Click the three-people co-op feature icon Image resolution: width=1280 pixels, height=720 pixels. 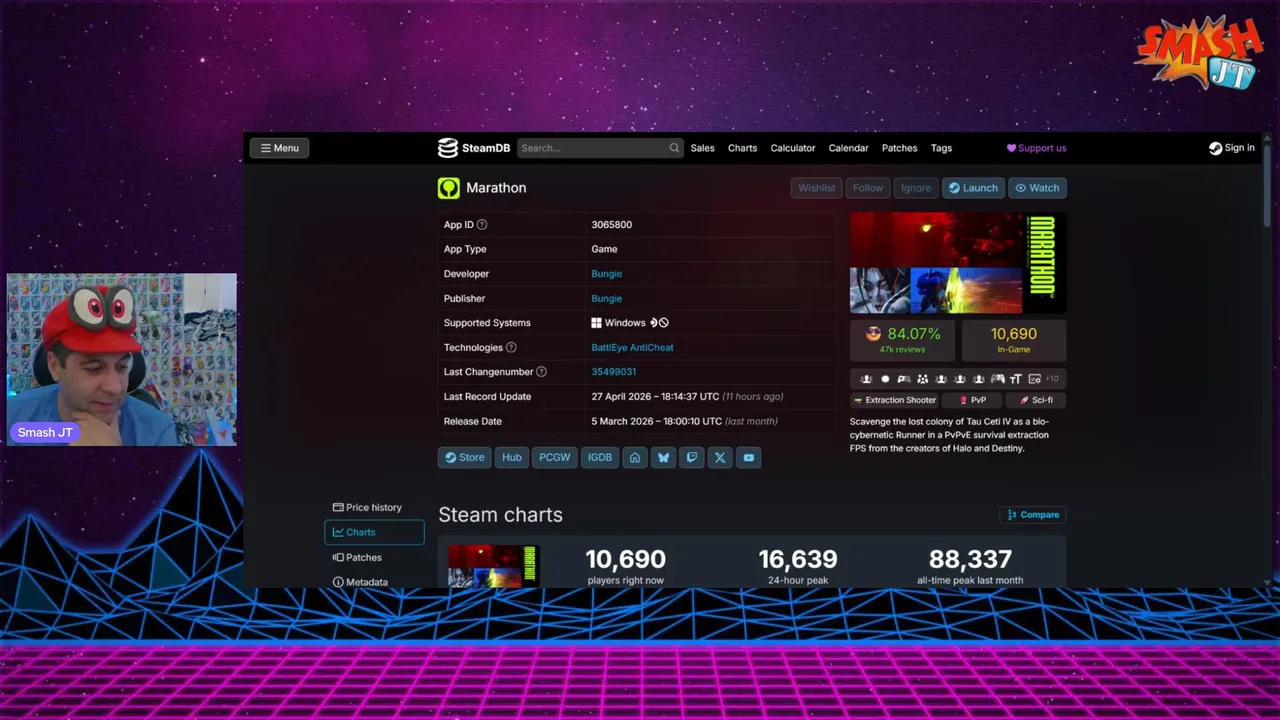click(922, 379)
